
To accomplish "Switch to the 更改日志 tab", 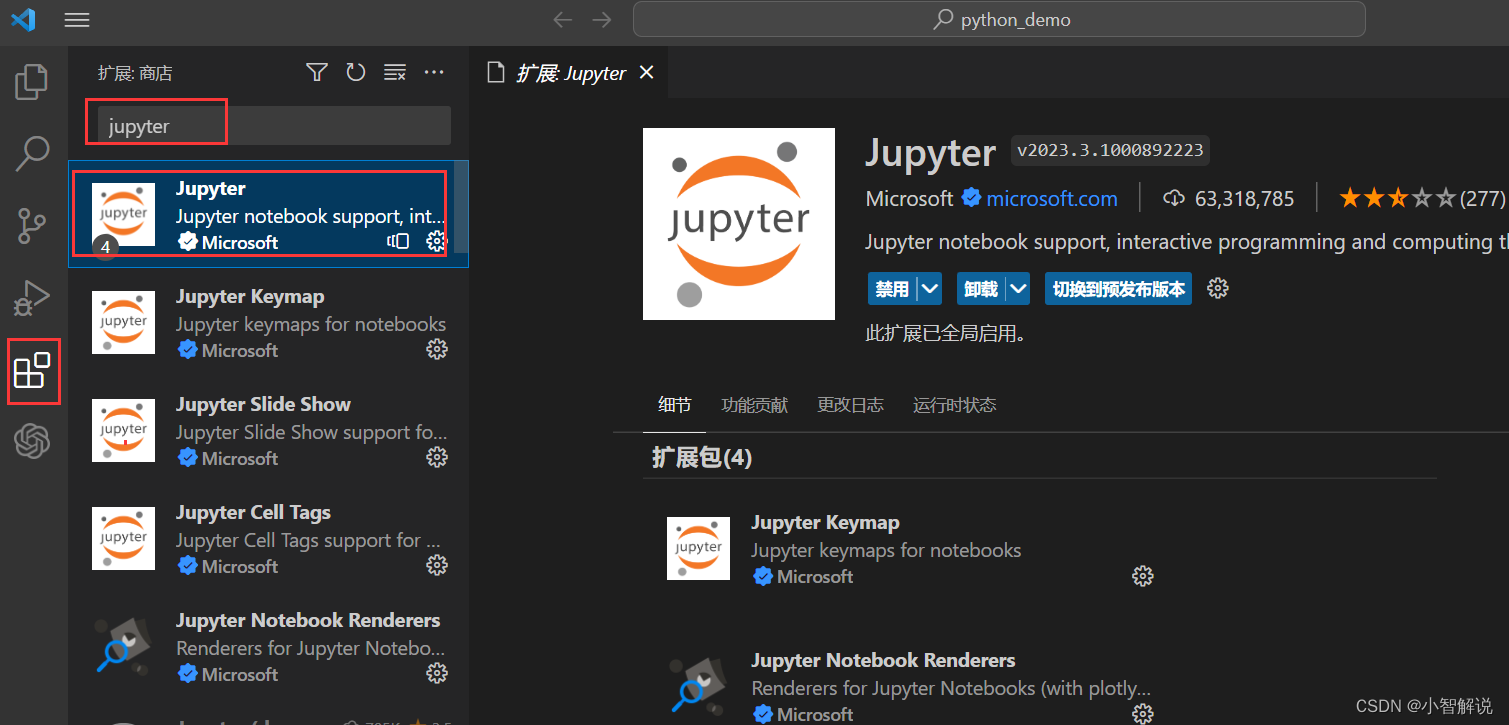I will (x=850, y=405).
